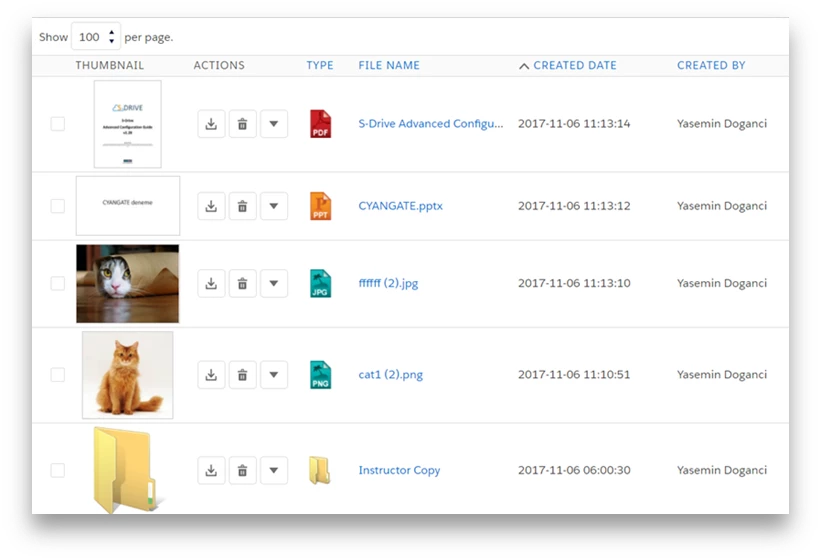Click the PDF file type icon
The image size is (821, 560).
point(320,124)
